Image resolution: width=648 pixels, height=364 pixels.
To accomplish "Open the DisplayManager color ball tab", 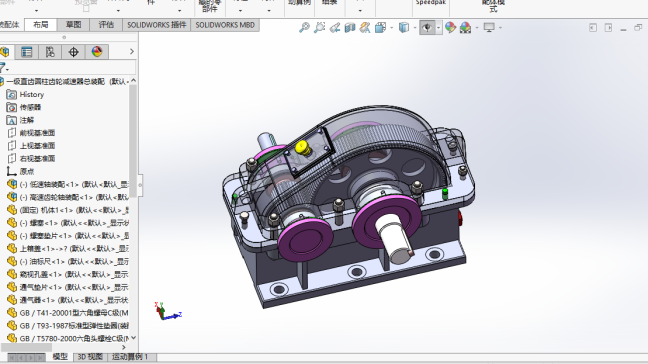I will pyautogui.click(x=97, y=52).
